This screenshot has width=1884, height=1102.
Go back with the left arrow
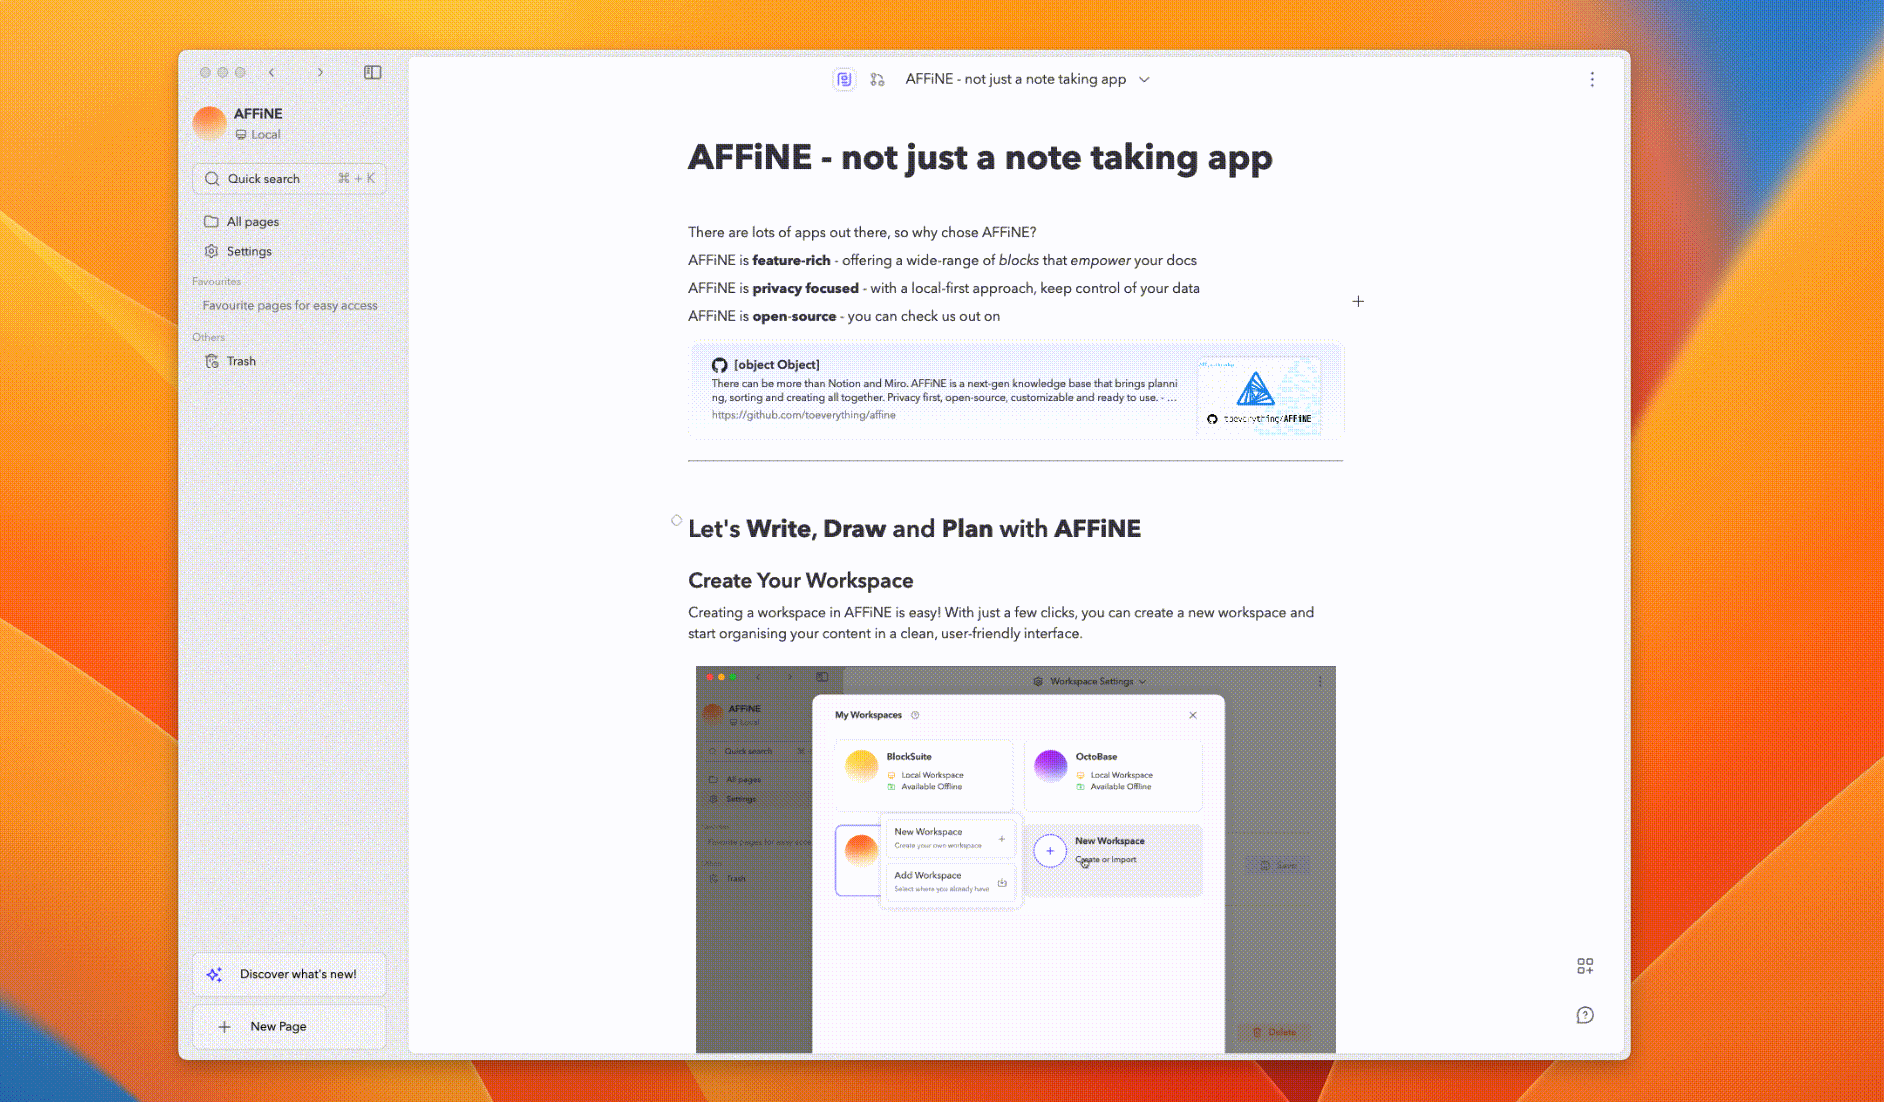271,72
